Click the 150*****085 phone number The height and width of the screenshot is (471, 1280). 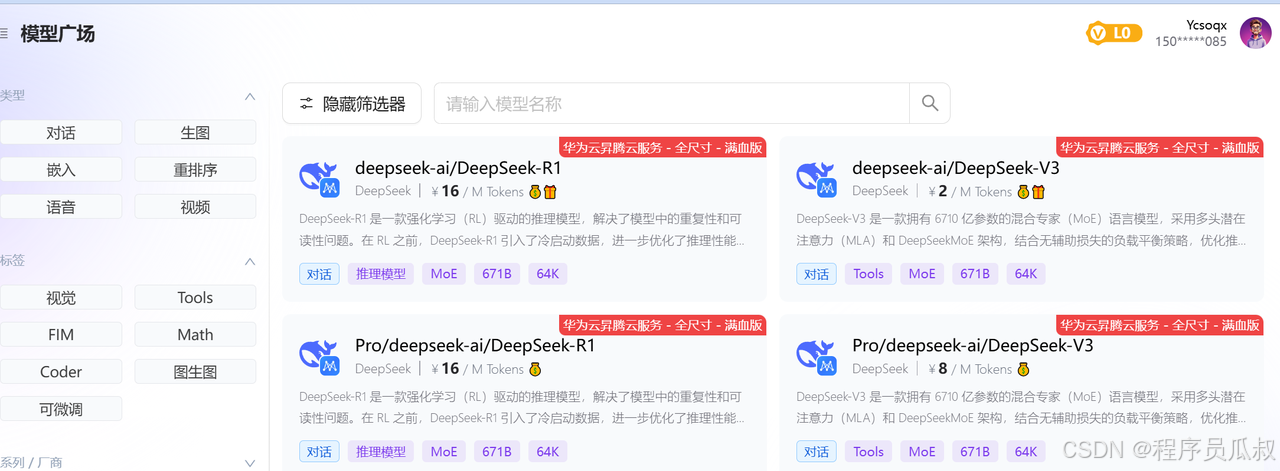(x=1191, y=42)
